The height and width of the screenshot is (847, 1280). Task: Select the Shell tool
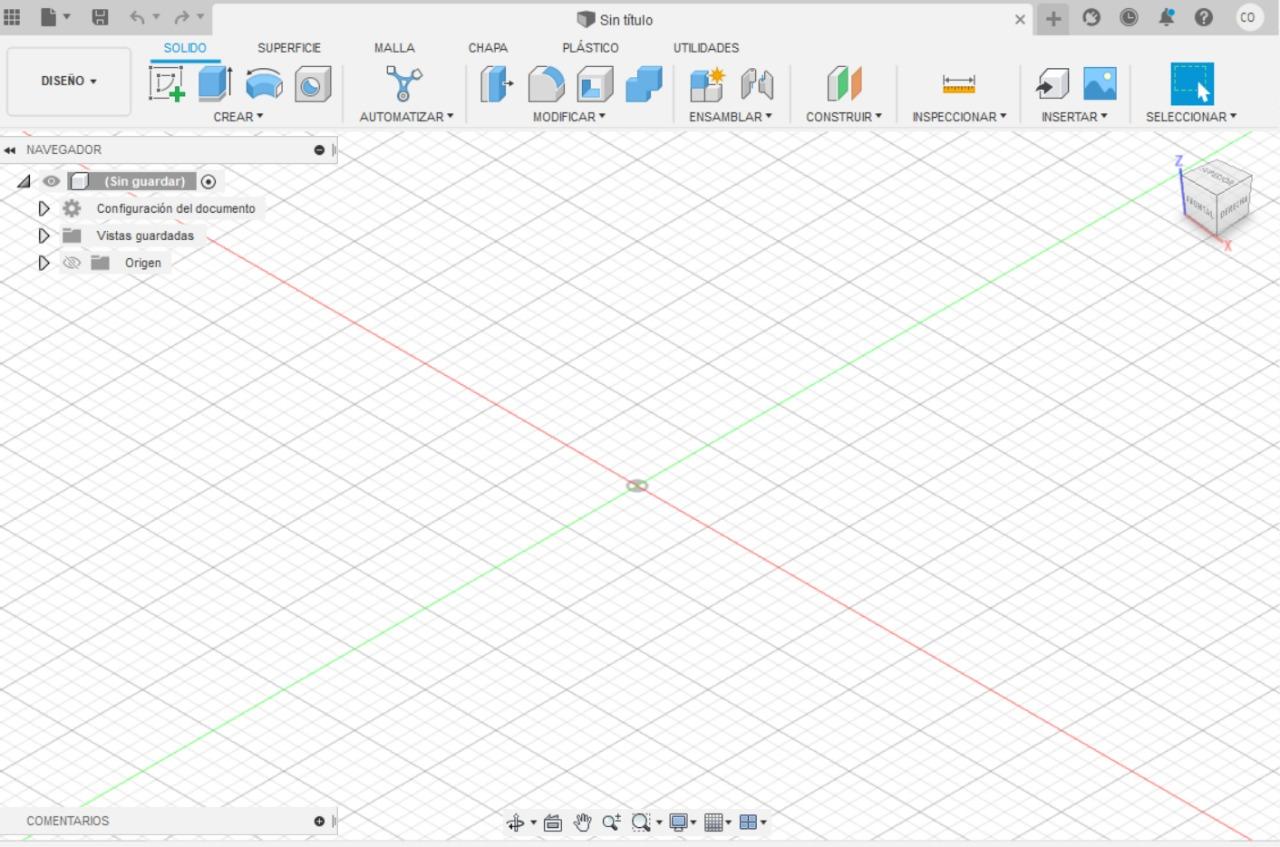click(595, 84)
